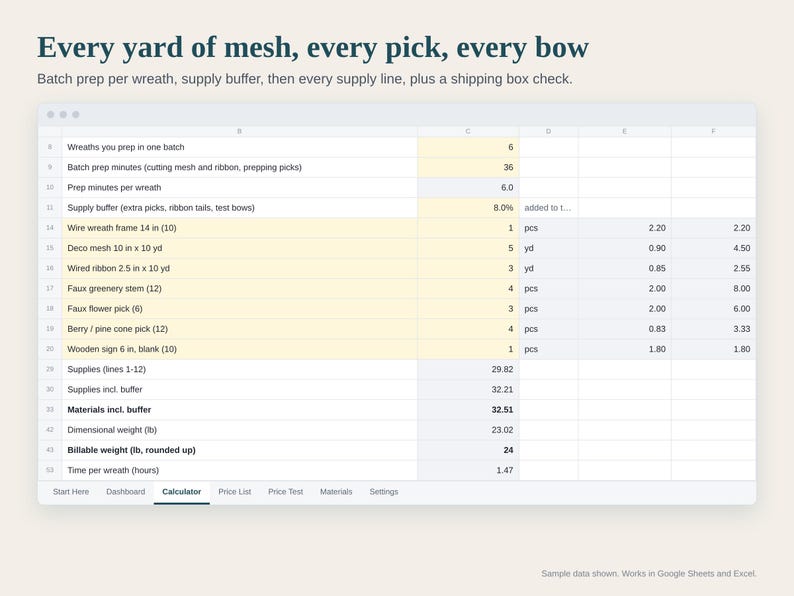
Task: Select row 8 header
Action: (x=50, y=147)
